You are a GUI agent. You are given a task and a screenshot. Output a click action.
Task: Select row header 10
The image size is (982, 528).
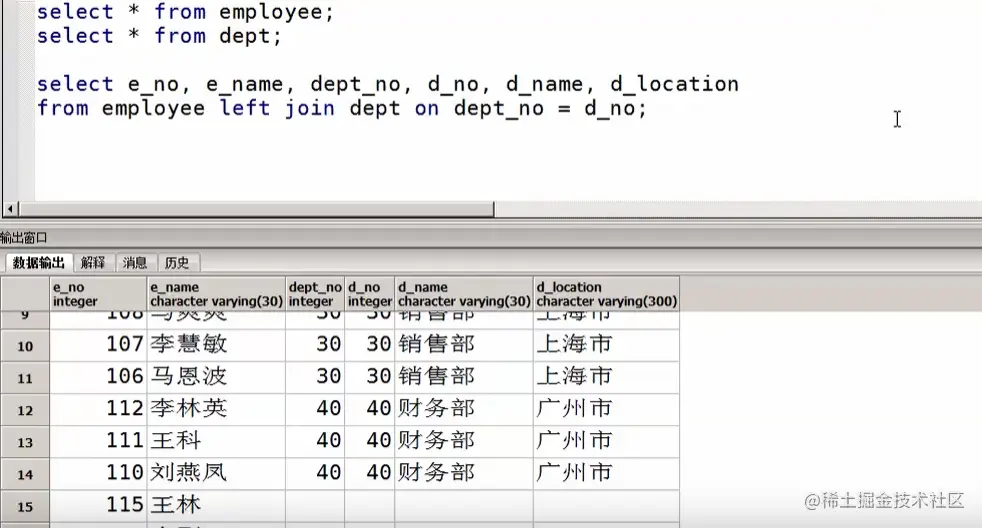[x=25, y=346]
